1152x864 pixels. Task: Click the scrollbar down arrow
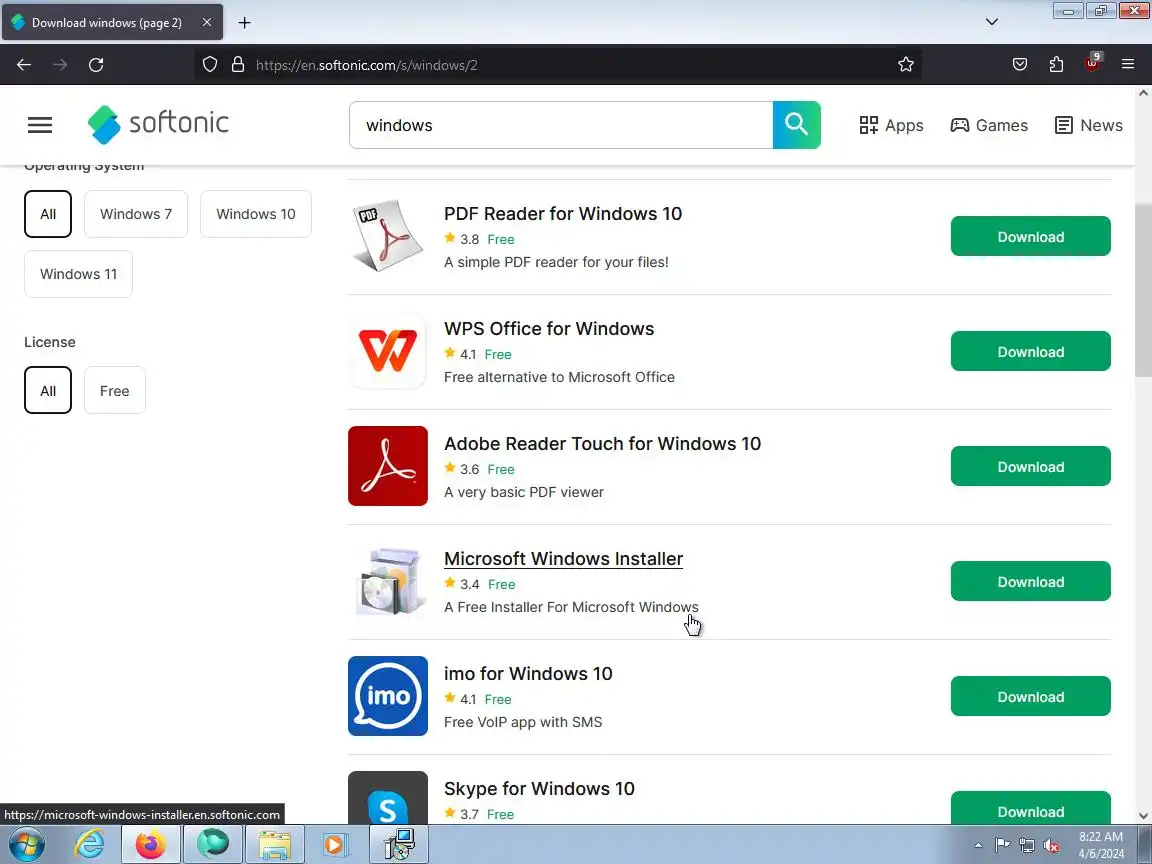click(x=1143, y=816)
